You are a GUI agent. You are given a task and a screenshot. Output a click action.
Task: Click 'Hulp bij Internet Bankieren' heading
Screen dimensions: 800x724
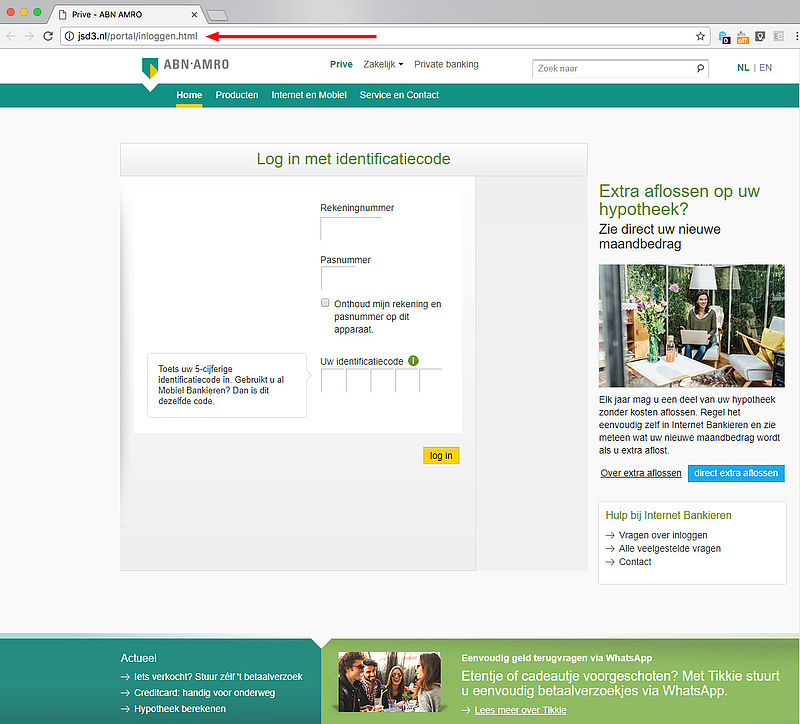tap(668, 515)
